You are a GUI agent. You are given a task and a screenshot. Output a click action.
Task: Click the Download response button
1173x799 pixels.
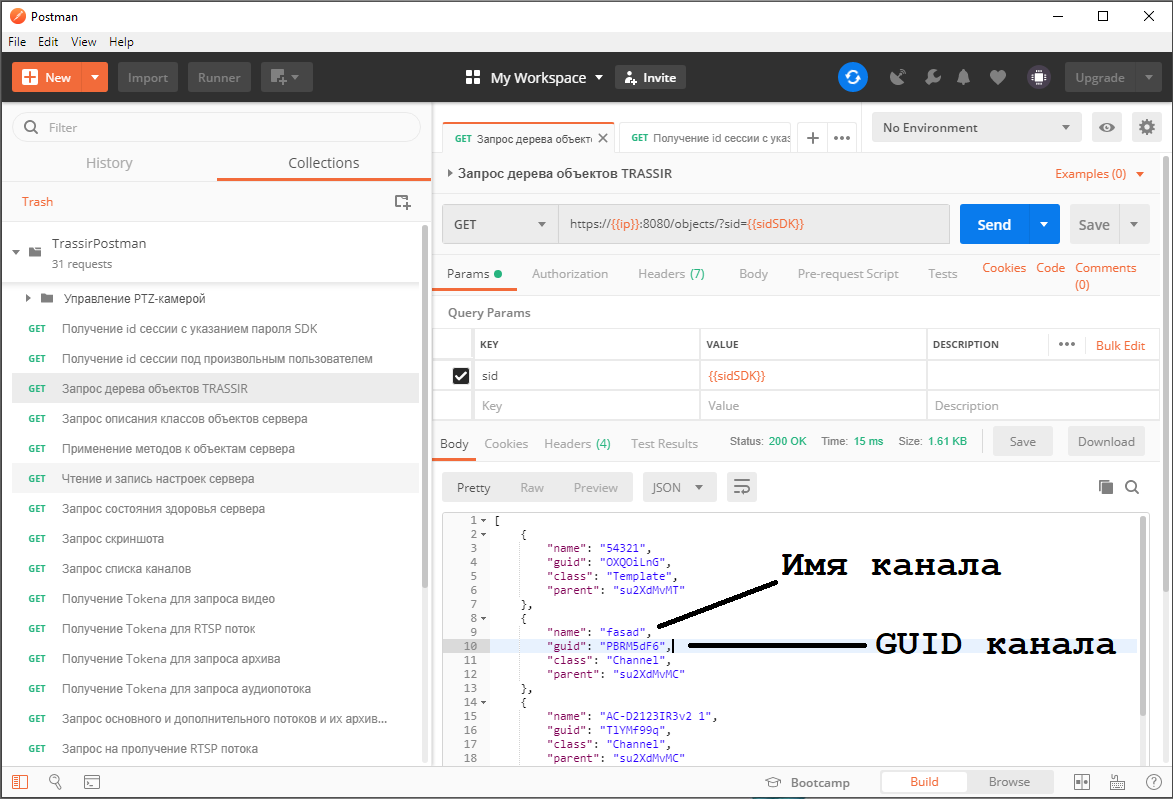tap(1106, 441)
